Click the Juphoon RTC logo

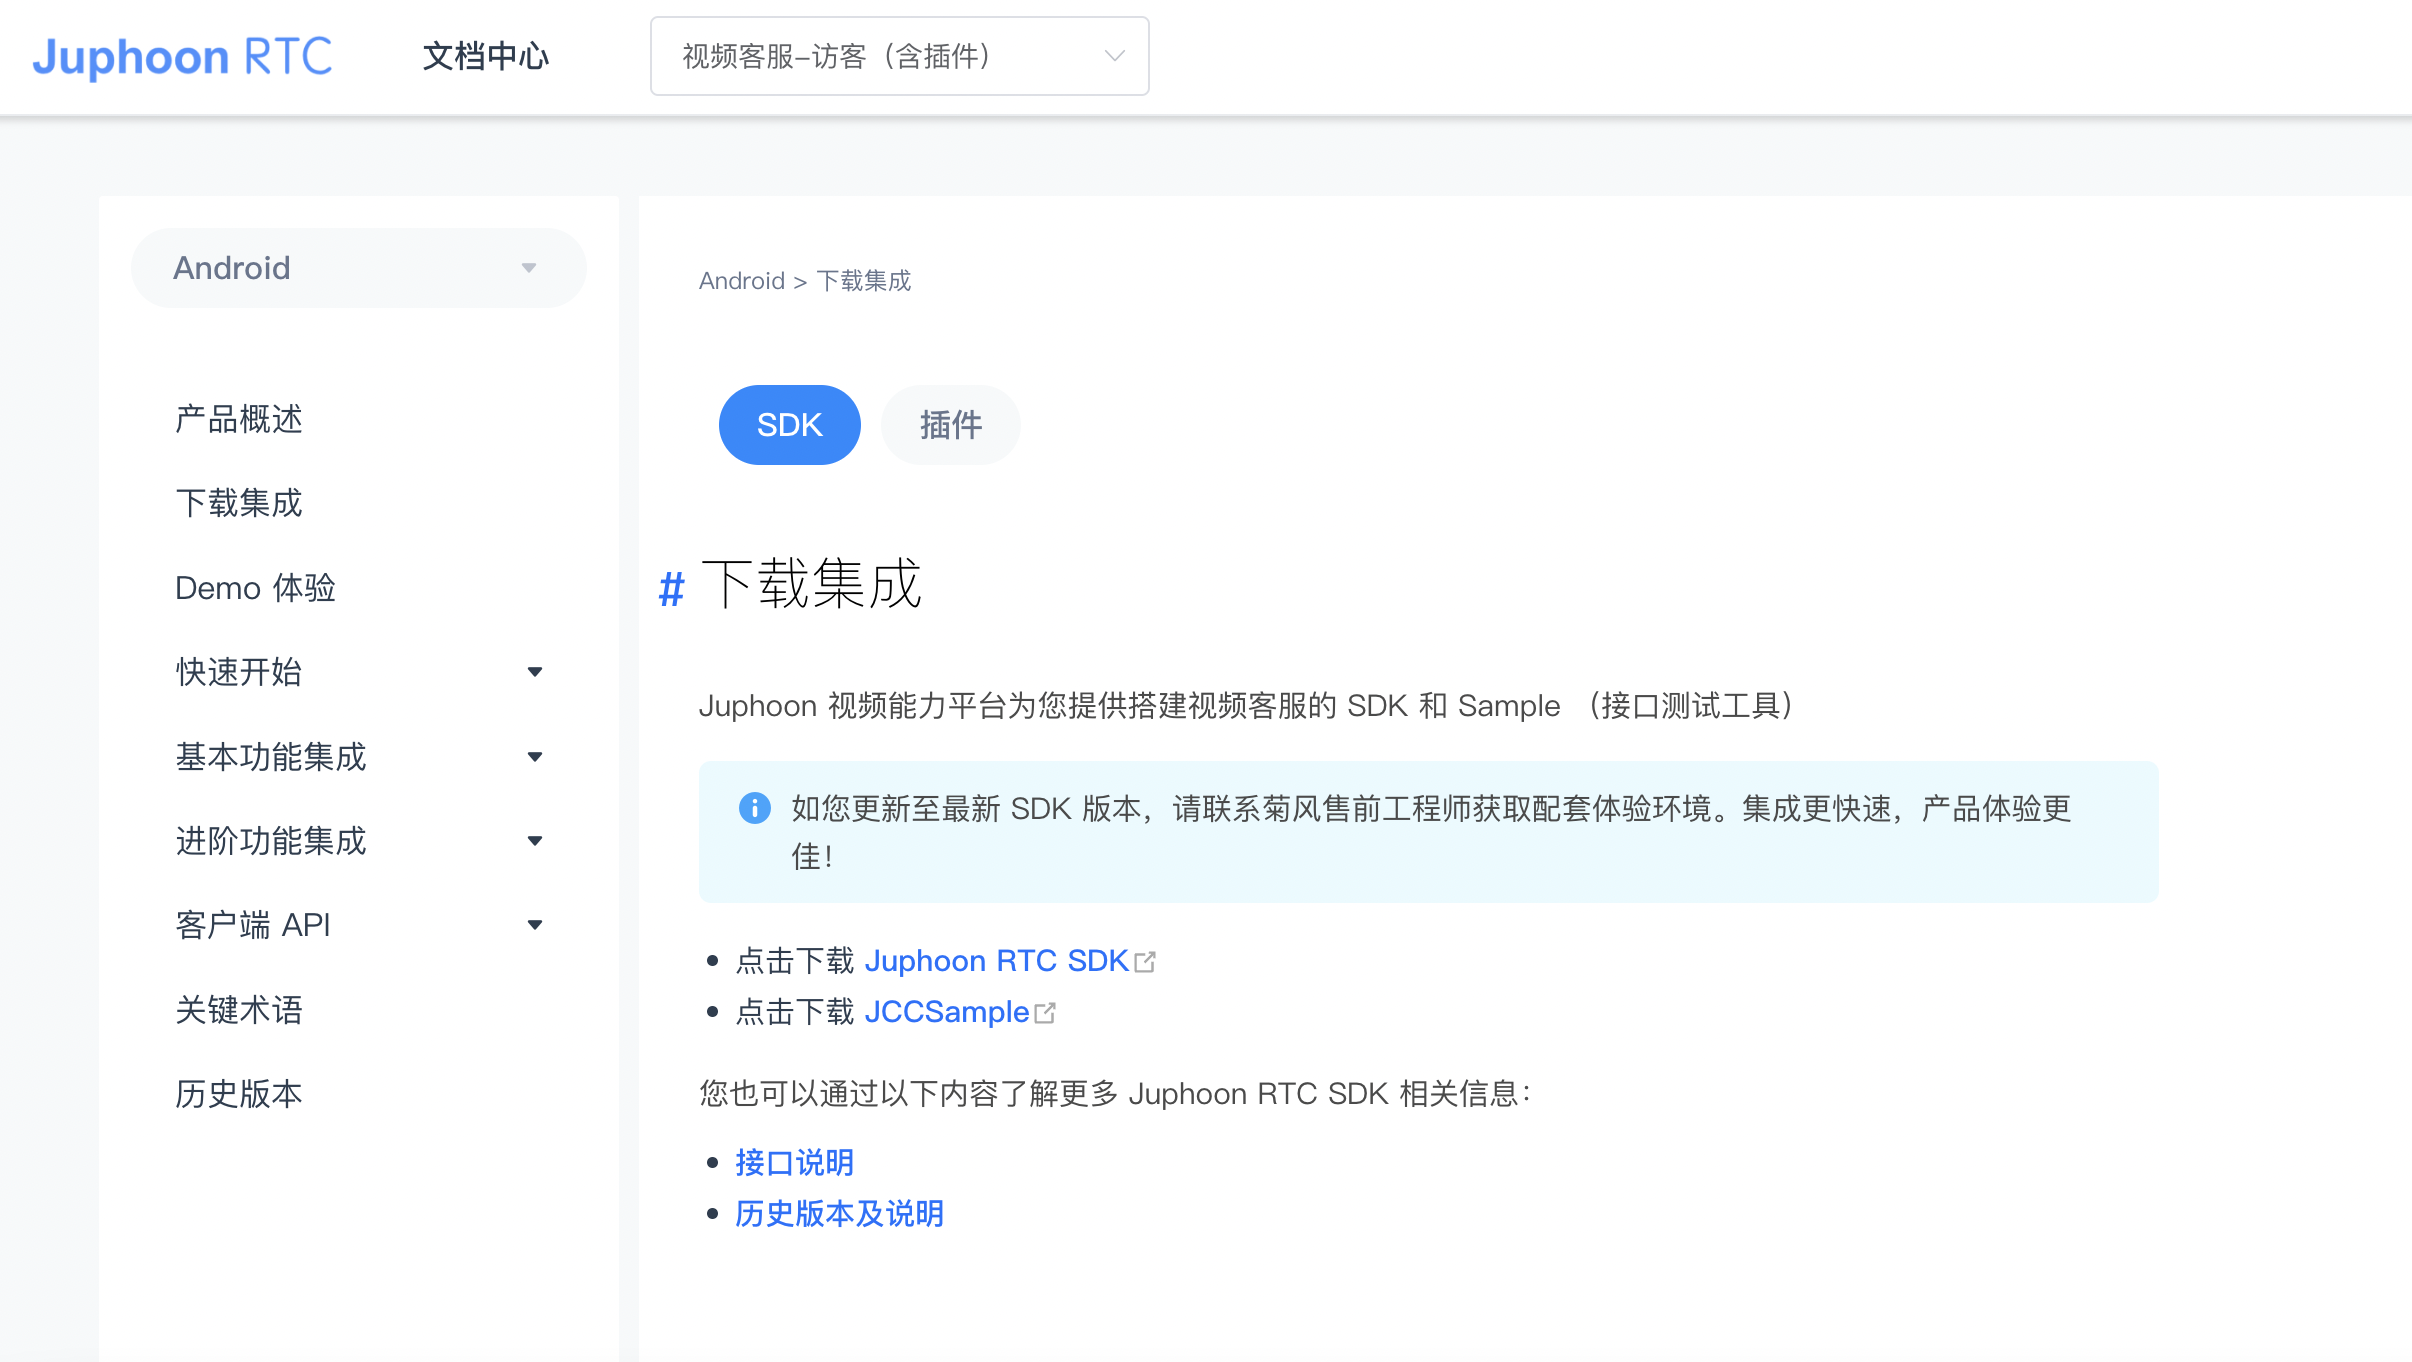click(x=182, y=56)
